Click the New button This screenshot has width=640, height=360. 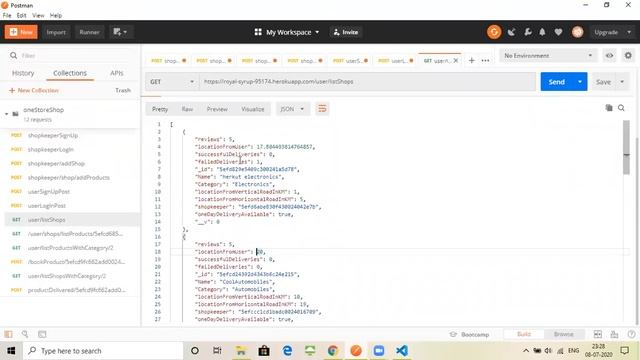(x=21, y=32)
